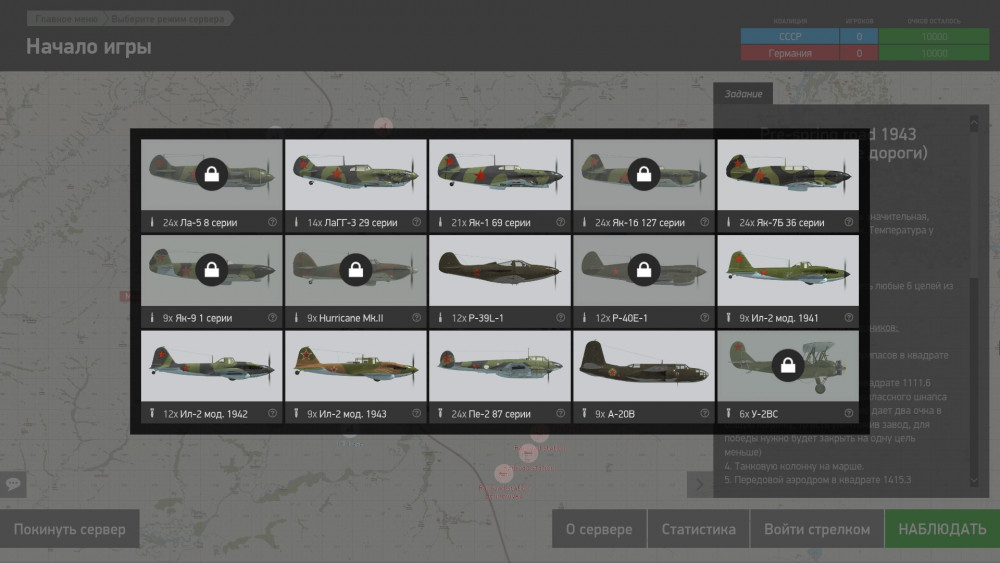This screenshot has height=563, width=1000.
Task: Select the blue СССР coalition cell
Action: point(789,37)
